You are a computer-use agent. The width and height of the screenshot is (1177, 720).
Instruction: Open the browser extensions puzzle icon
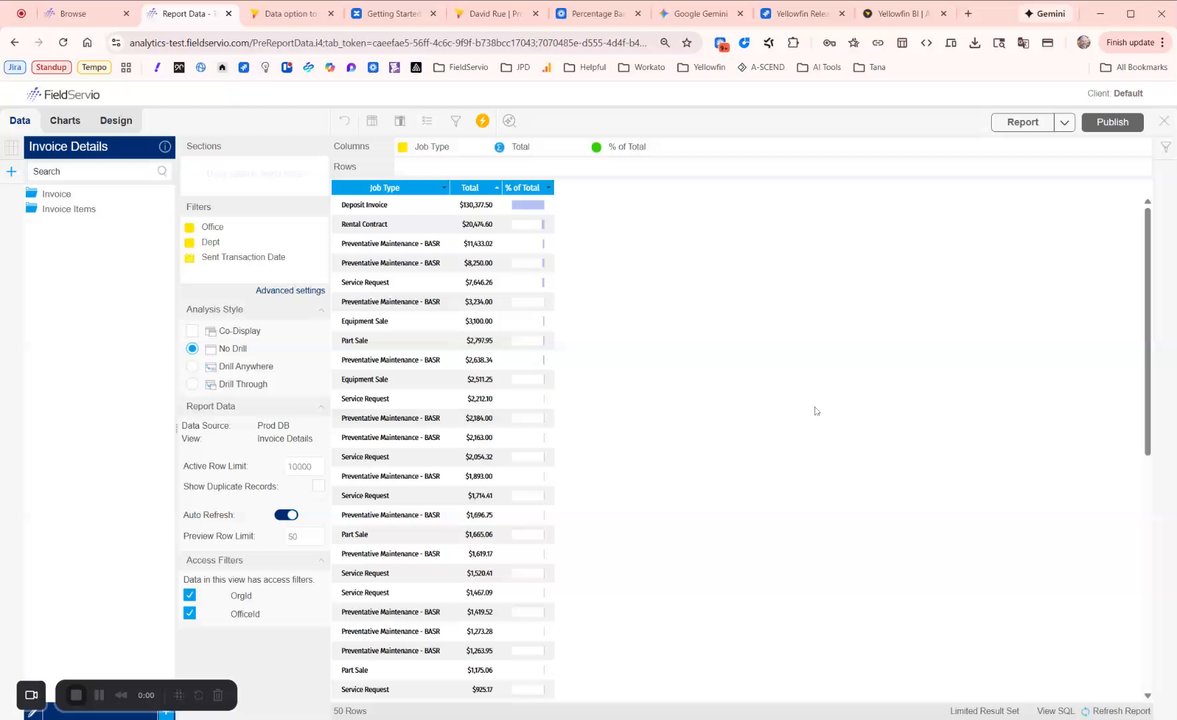pyautogui.click(x=793, y=43)
